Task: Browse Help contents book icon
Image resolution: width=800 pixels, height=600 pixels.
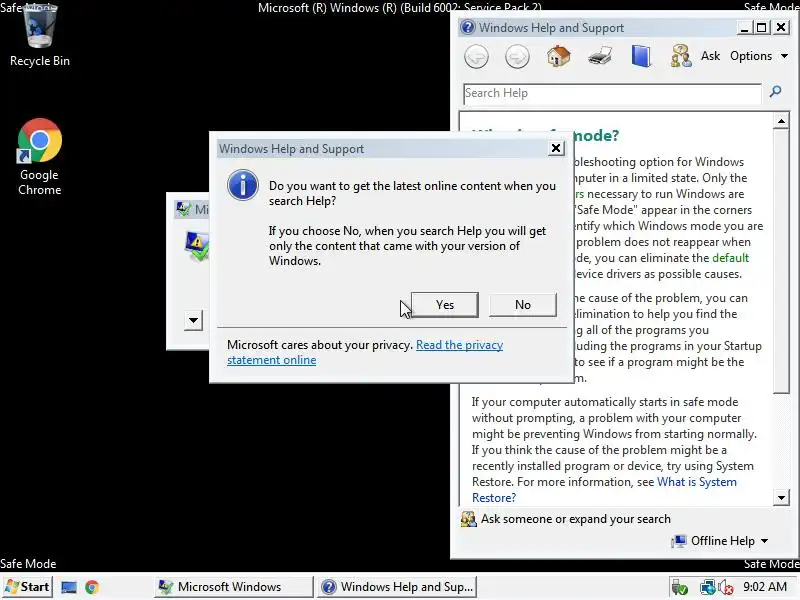Action: 641,56
